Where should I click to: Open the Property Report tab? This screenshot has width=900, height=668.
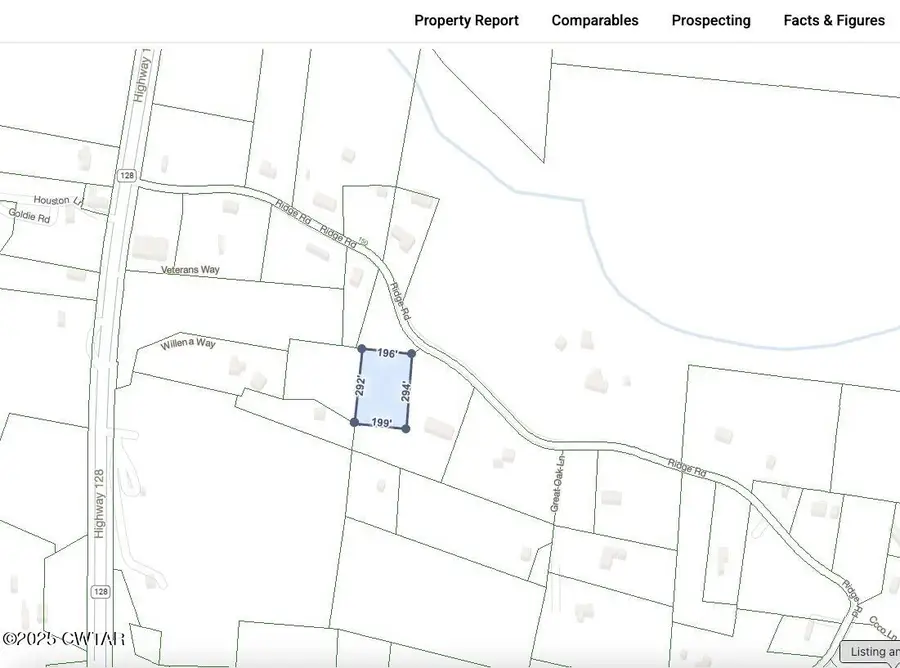tap(466, 20)
